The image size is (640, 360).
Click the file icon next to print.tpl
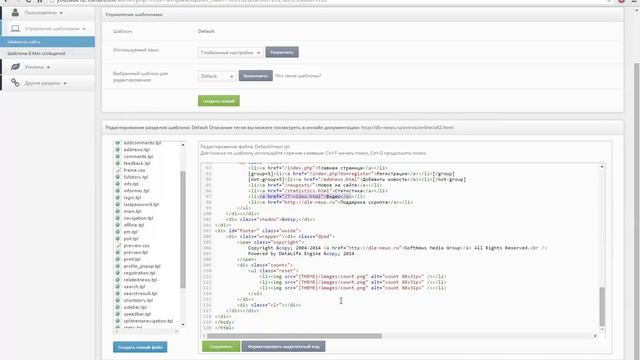[118, 259]
